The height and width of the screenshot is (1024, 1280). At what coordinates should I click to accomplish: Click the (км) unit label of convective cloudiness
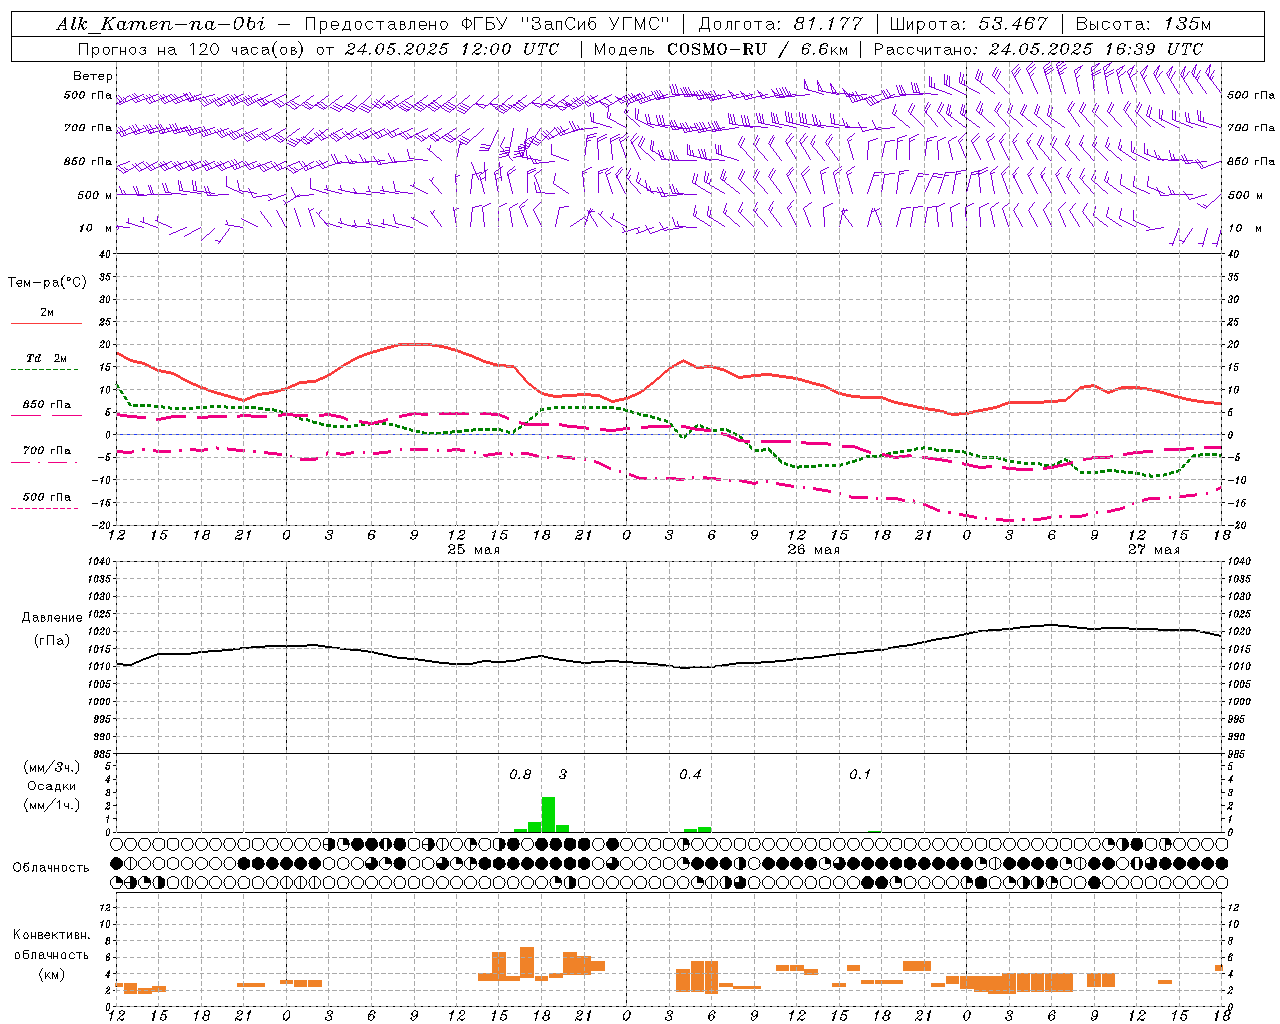click(x=52, y=974)
